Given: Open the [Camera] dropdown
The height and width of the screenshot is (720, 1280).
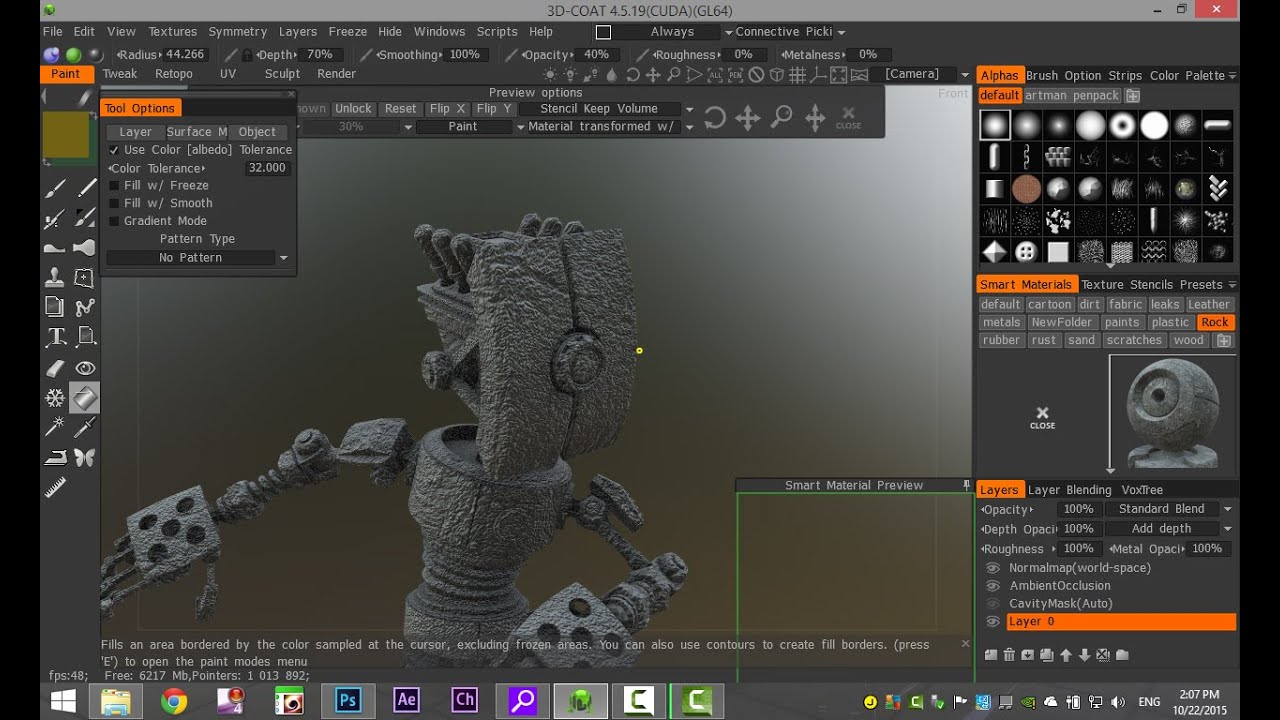Looking at the screenshot, I should [920, 74].
